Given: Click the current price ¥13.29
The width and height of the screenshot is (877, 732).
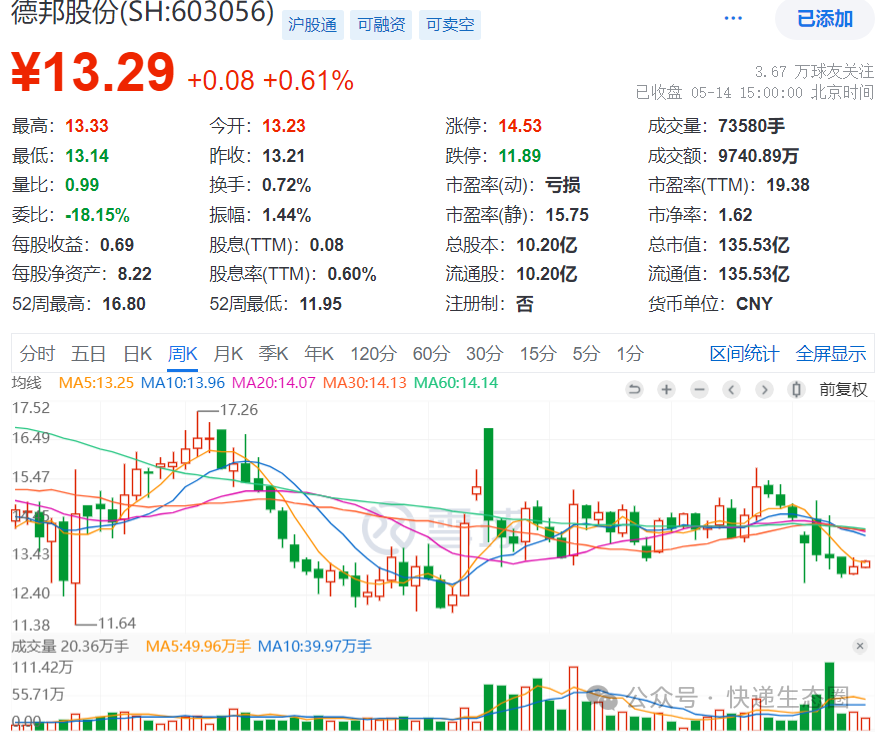Looking at the screenshot, I should [93, 72].
